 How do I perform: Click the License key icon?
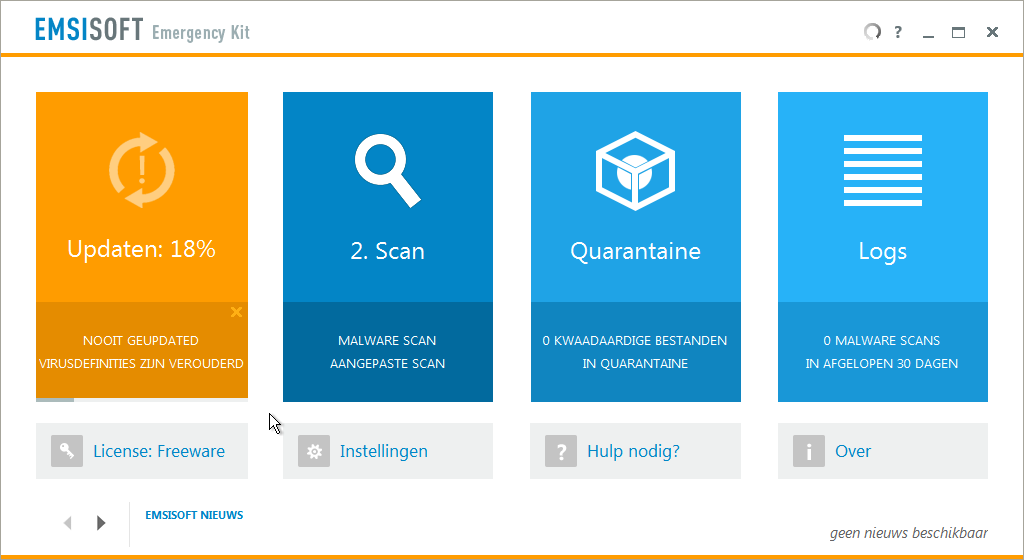pos(67,451)
